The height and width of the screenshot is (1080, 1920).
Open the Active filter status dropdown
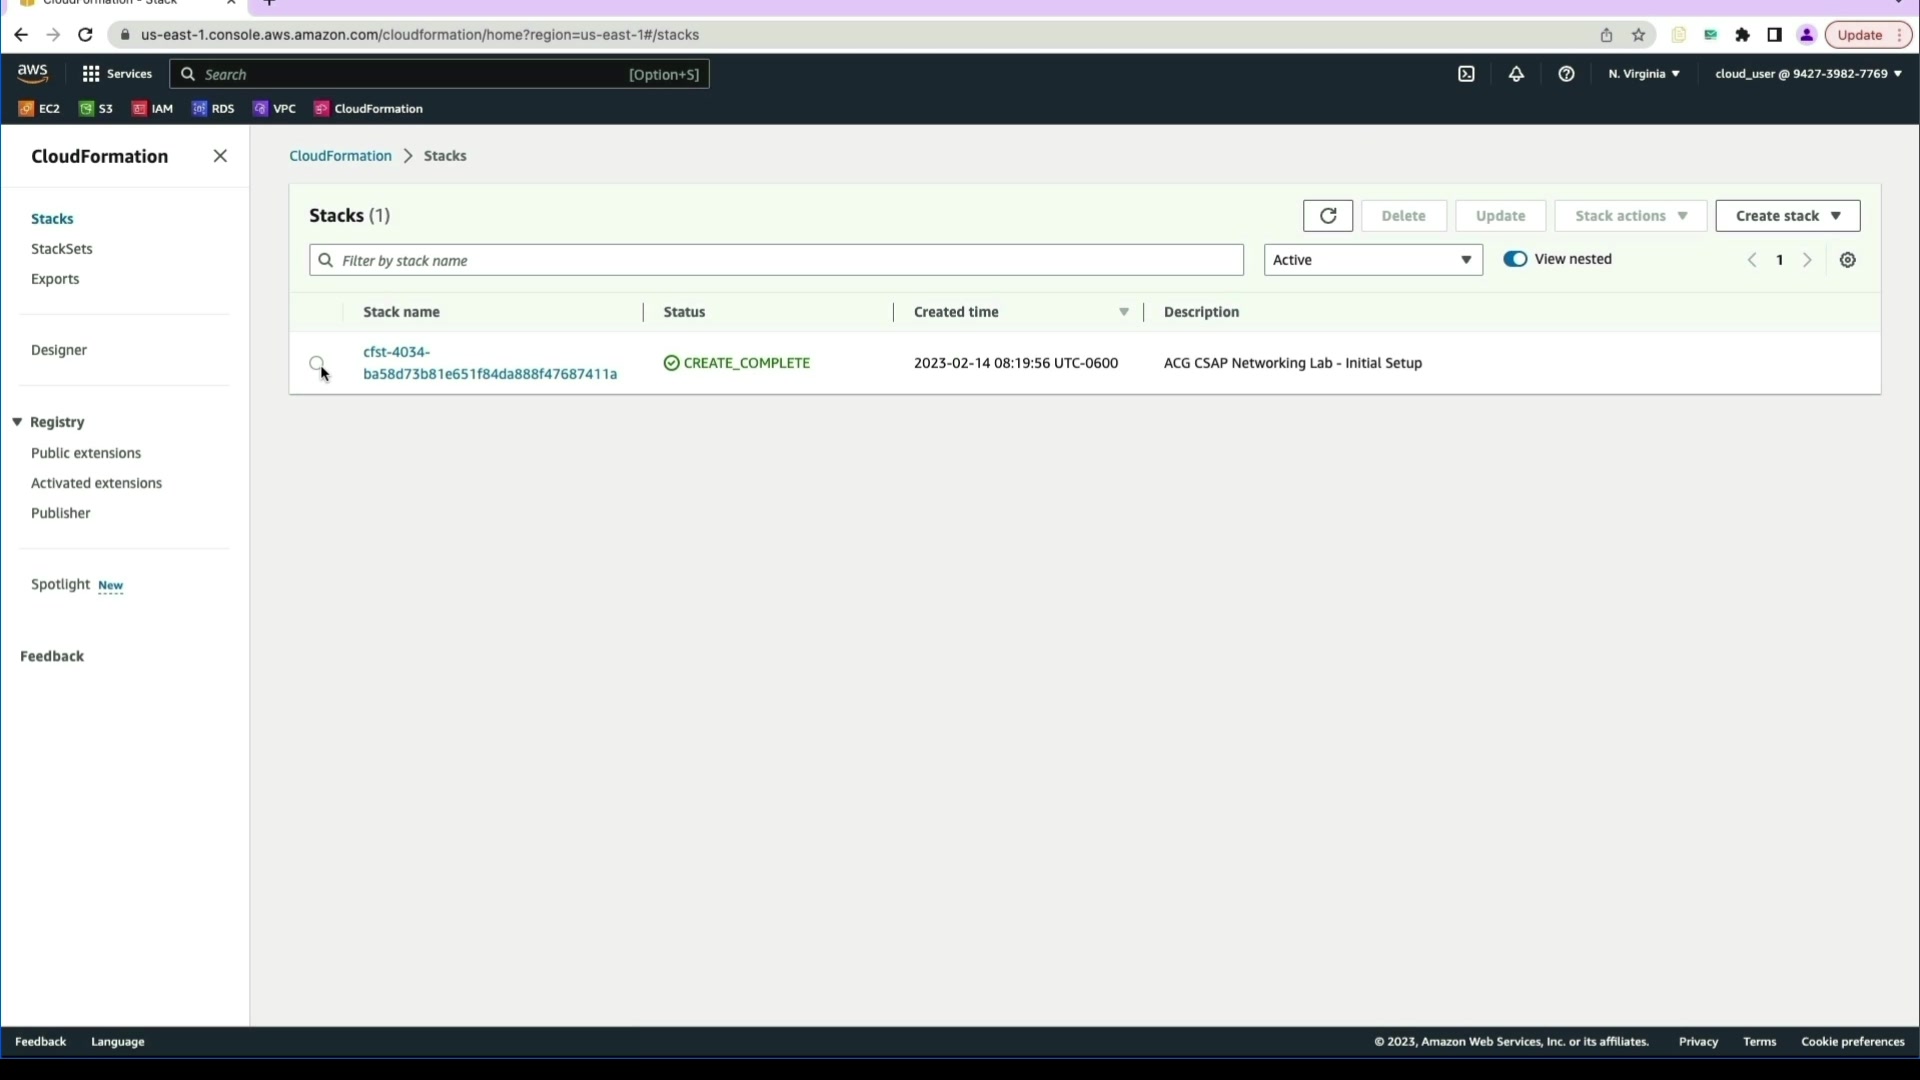(x=1372, y=260)
